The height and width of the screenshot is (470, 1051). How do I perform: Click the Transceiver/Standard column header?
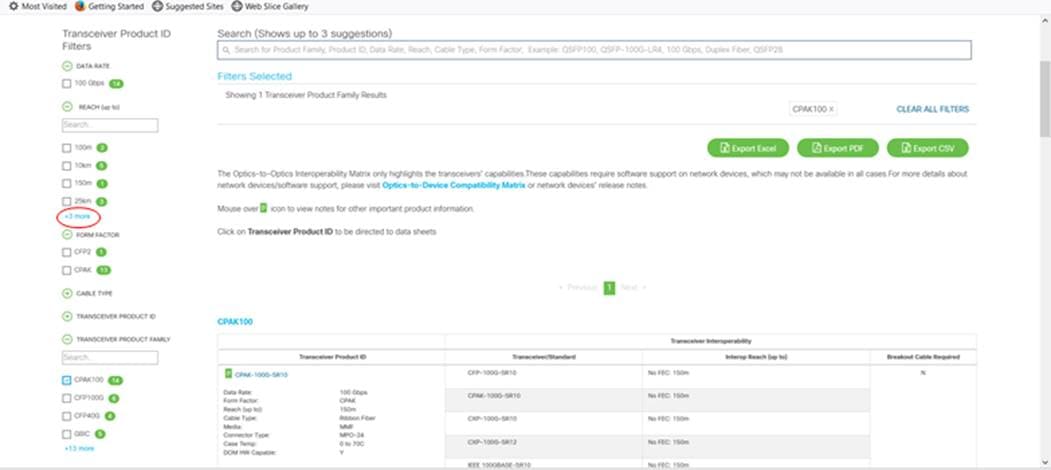pos(544,357)
